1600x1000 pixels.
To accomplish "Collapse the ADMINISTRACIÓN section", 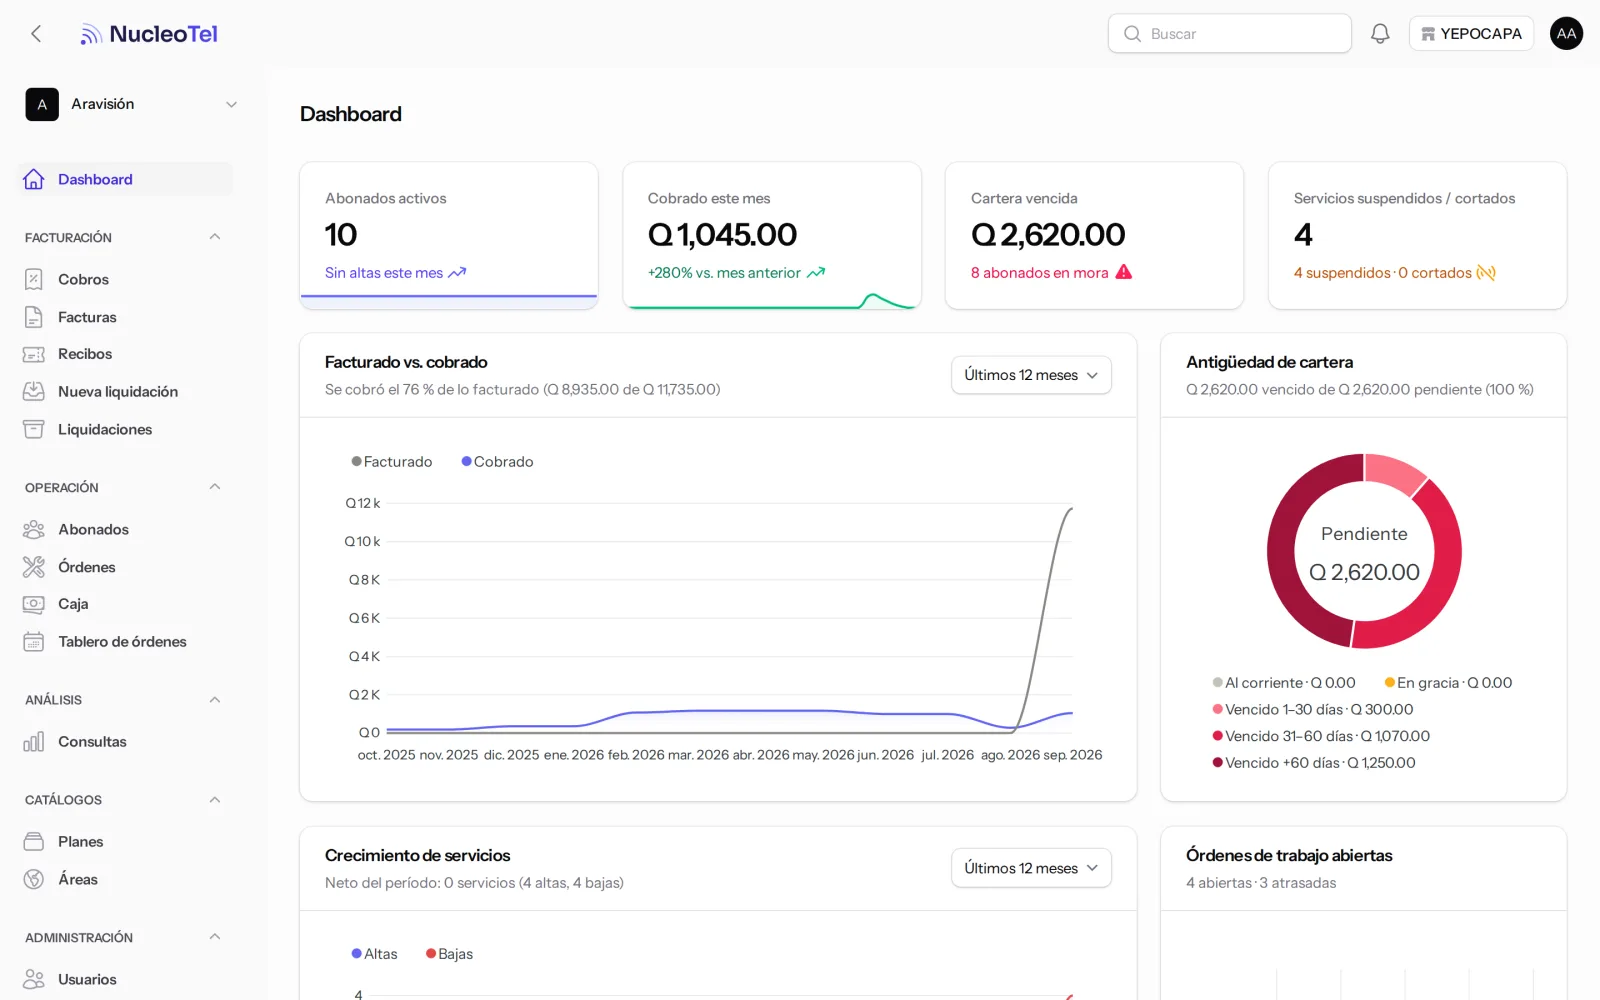I will tap(214, 937).
